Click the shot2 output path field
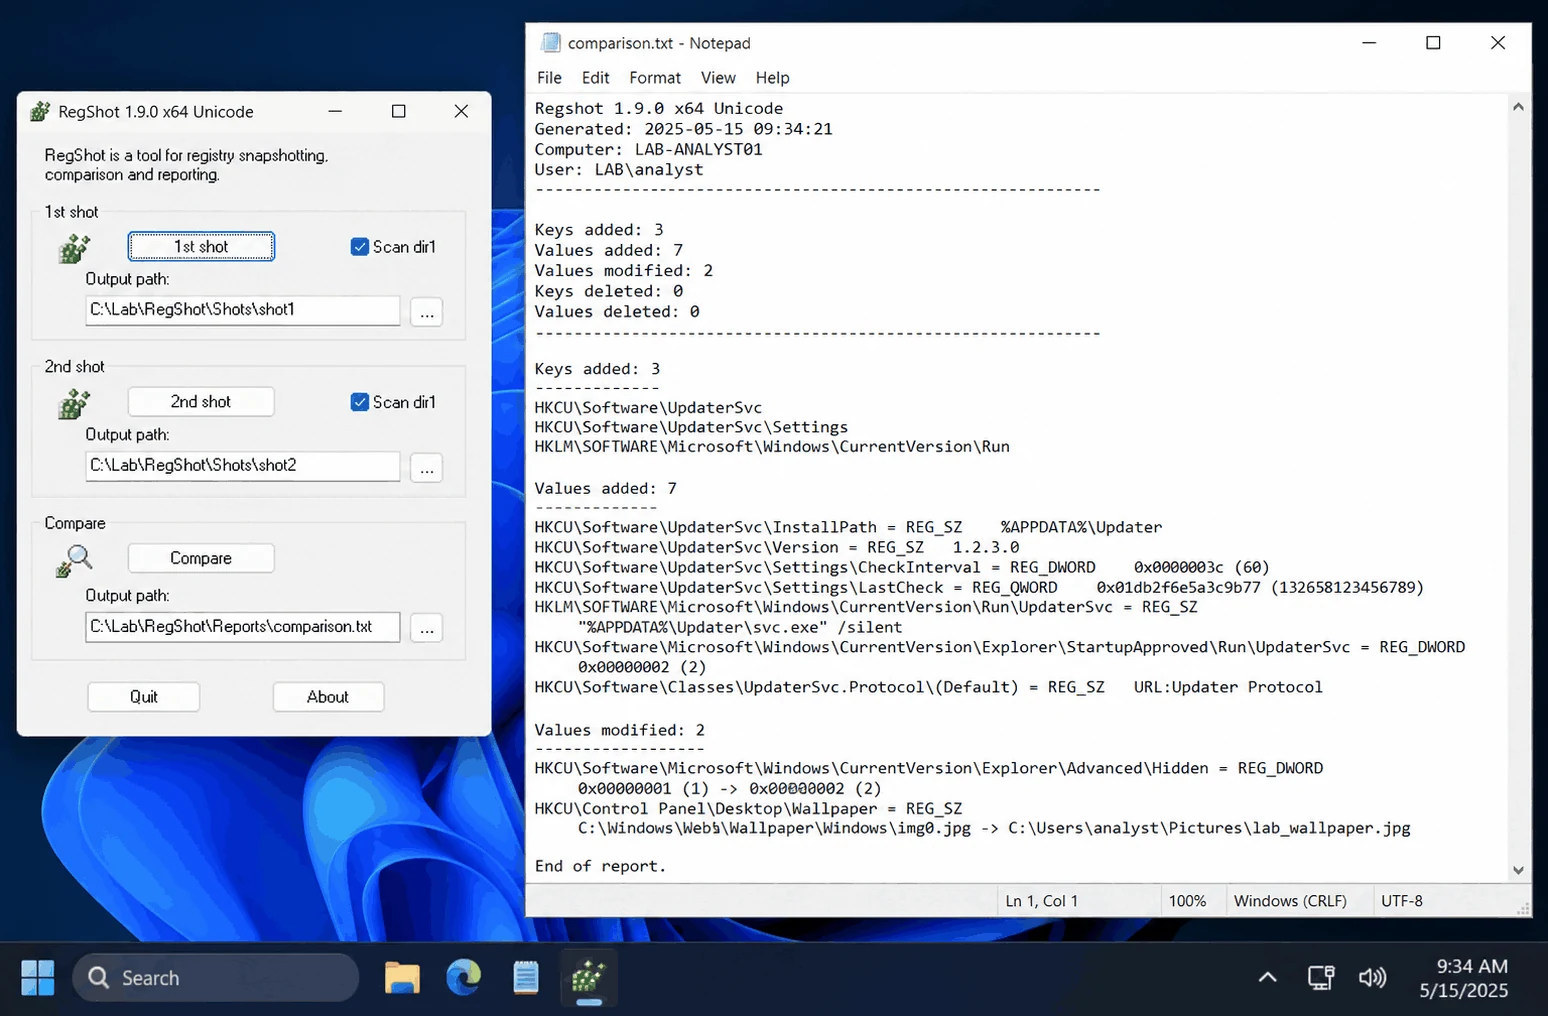The height and width of the screenshot is (1016, 1548). point(243,466)
